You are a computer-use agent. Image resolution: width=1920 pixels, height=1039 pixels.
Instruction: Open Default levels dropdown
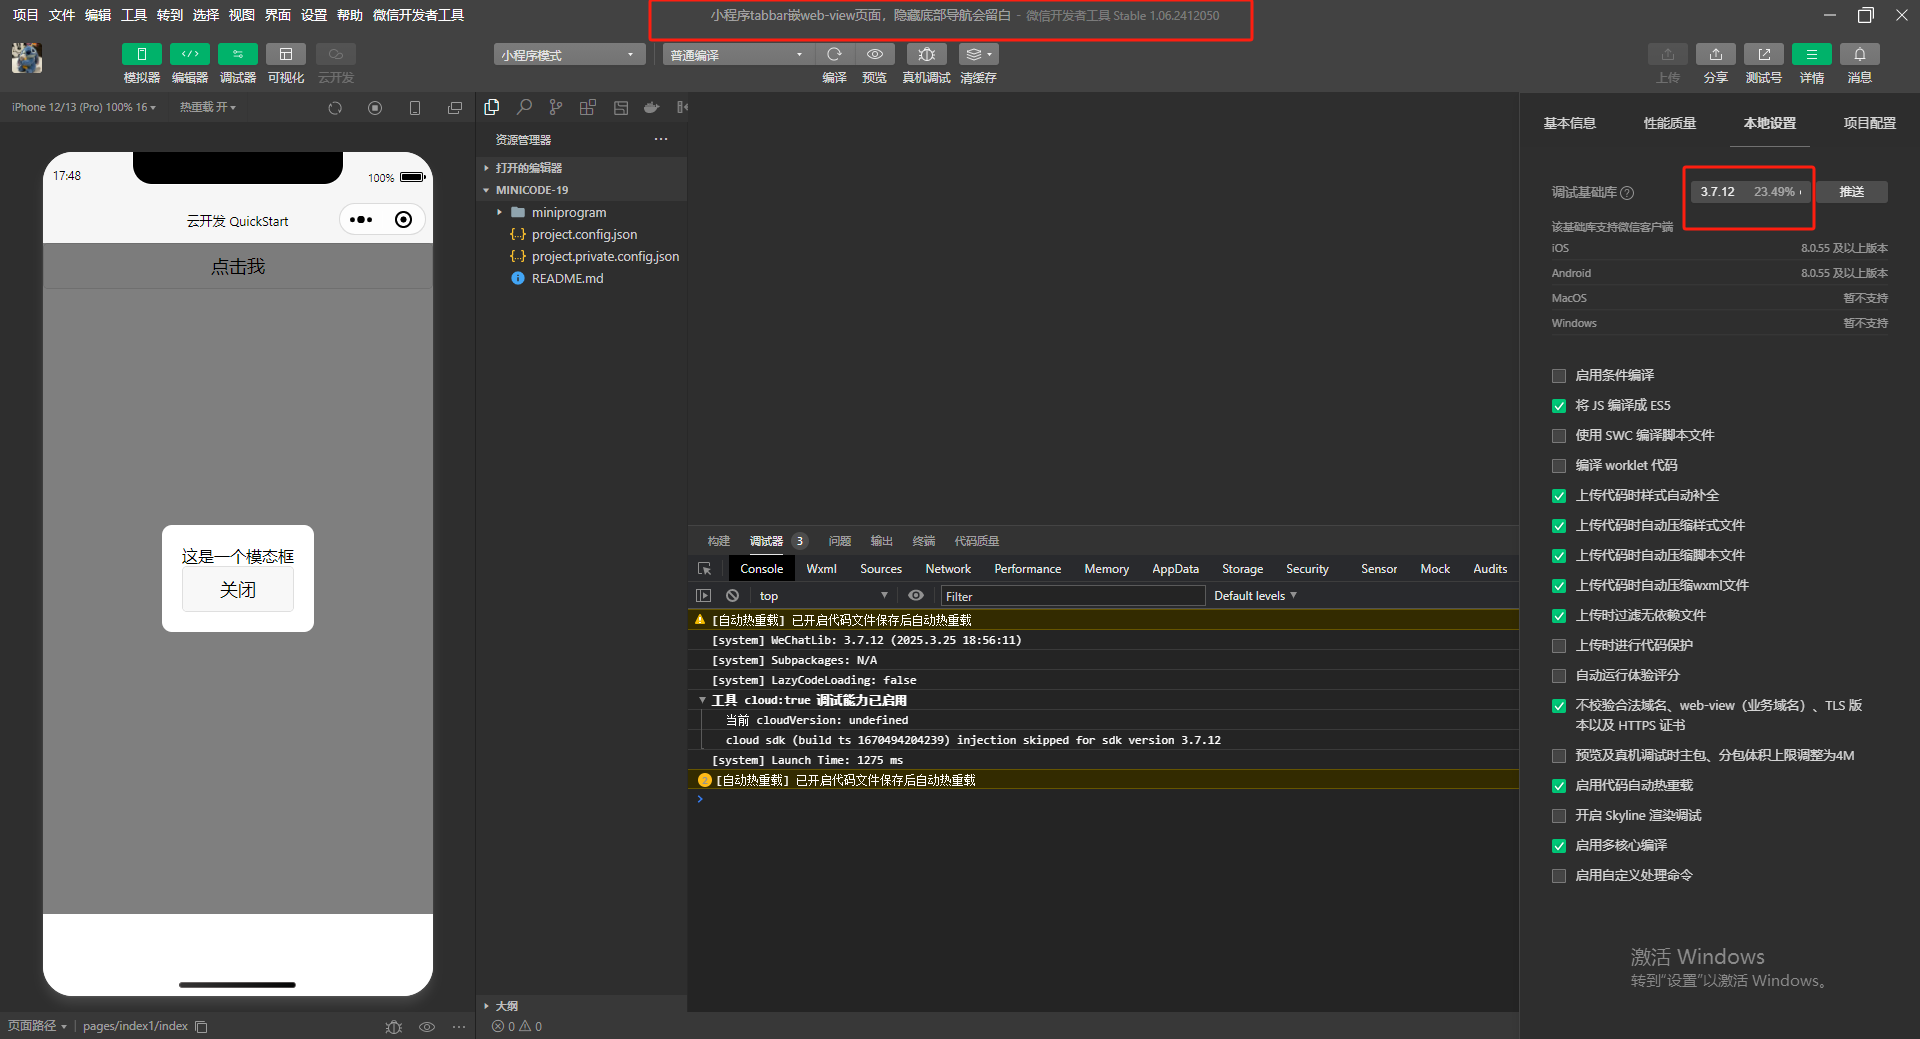click(1255, 595)
